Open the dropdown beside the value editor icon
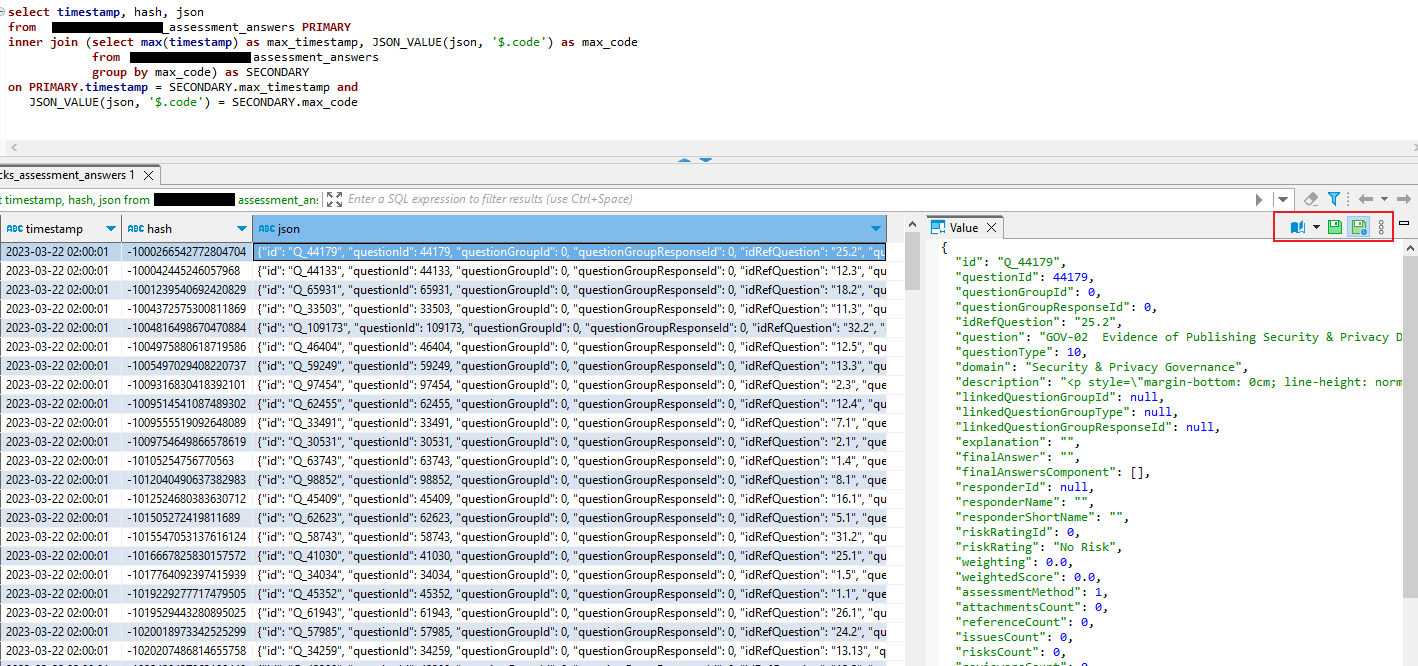 click(x=1317, y=226)
